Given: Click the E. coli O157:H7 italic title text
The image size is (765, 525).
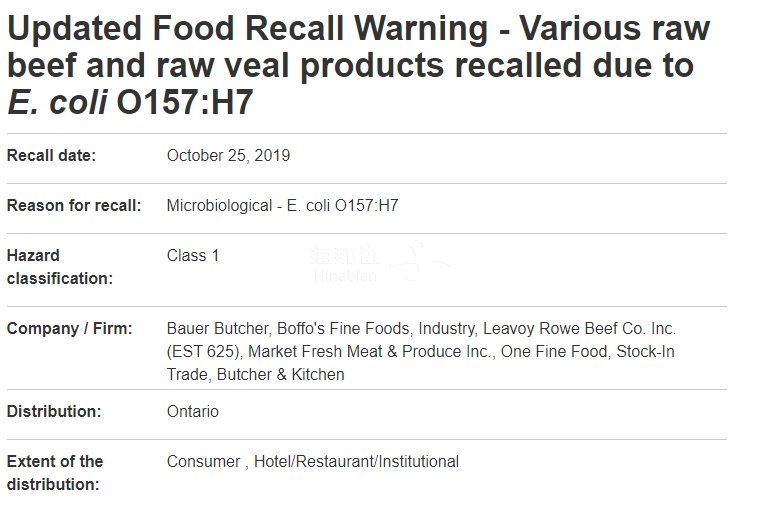Looking at the screenshot, I should [x=130, y=102].
